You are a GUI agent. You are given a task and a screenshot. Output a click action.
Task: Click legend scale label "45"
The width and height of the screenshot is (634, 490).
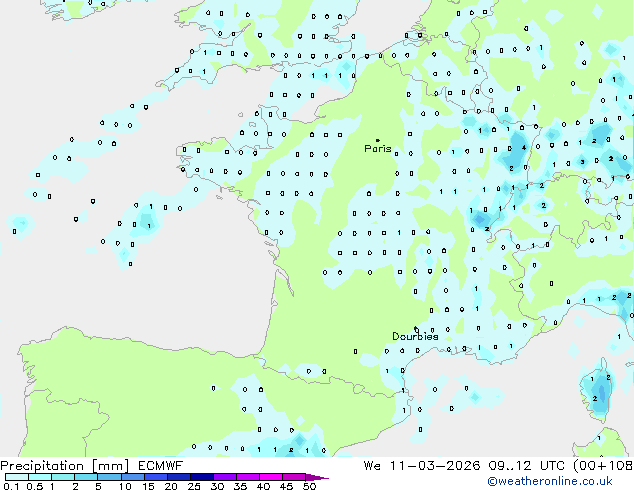click(286, 486)
